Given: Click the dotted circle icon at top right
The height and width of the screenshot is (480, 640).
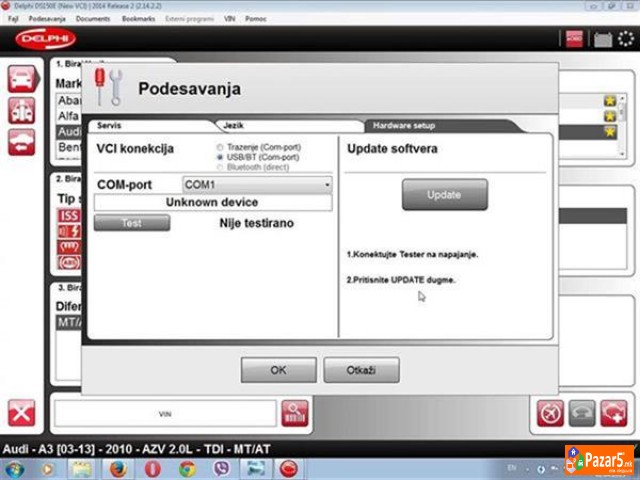Looking at the screenshot, I should tap(626, 39).
